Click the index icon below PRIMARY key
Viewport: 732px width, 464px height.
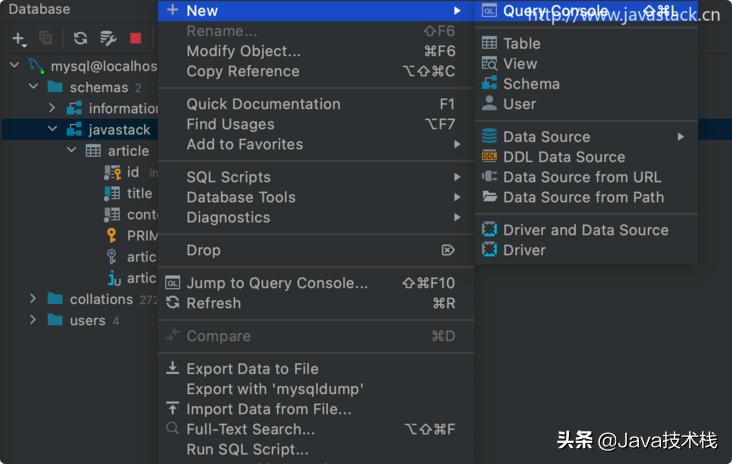(x=111, y=256)
